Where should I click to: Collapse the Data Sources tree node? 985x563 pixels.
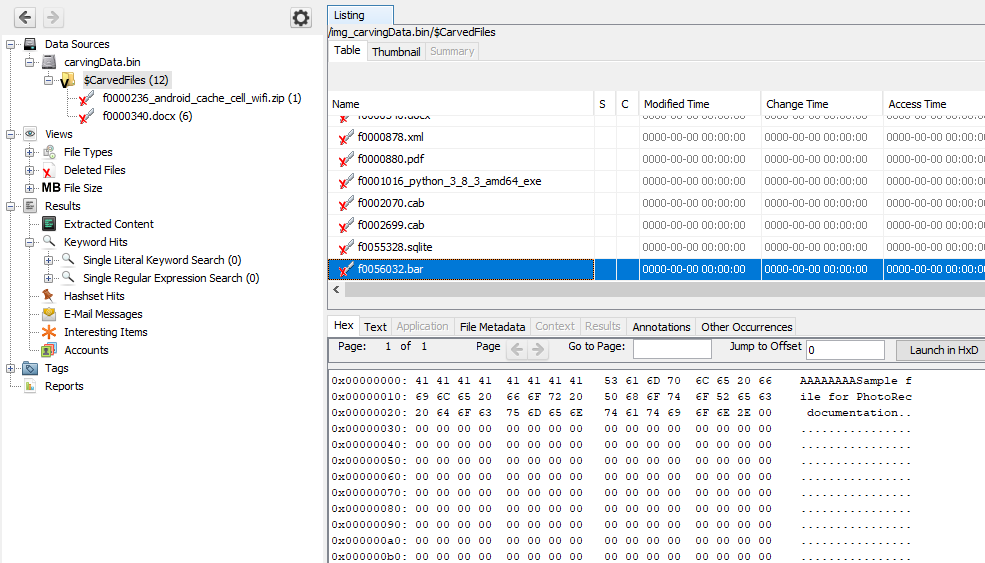(x=11, y=44)
